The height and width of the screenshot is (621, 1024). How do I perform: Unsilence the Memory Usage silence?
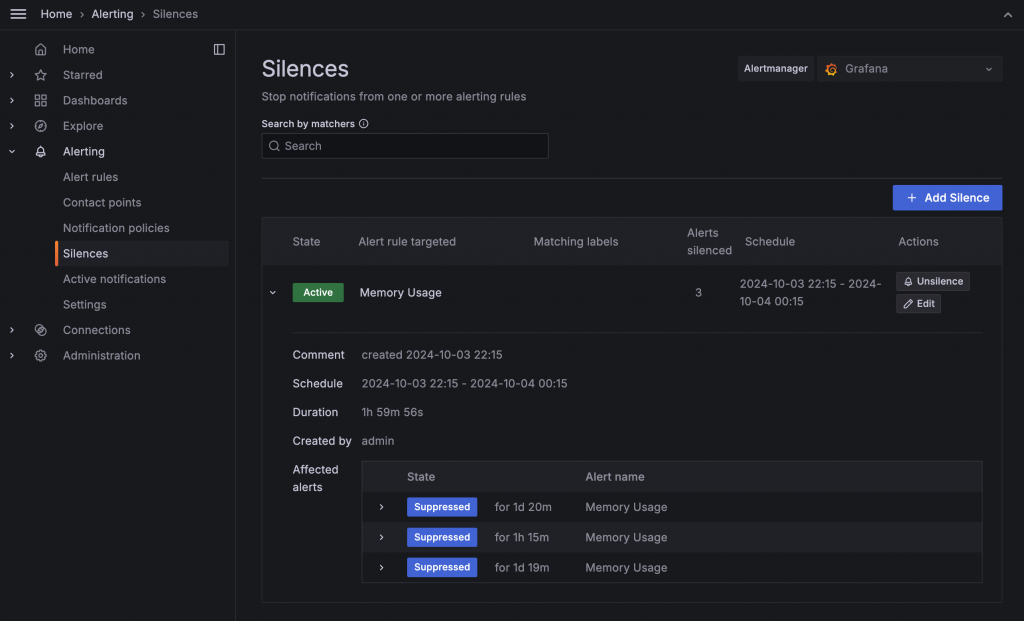pos(932,282)
